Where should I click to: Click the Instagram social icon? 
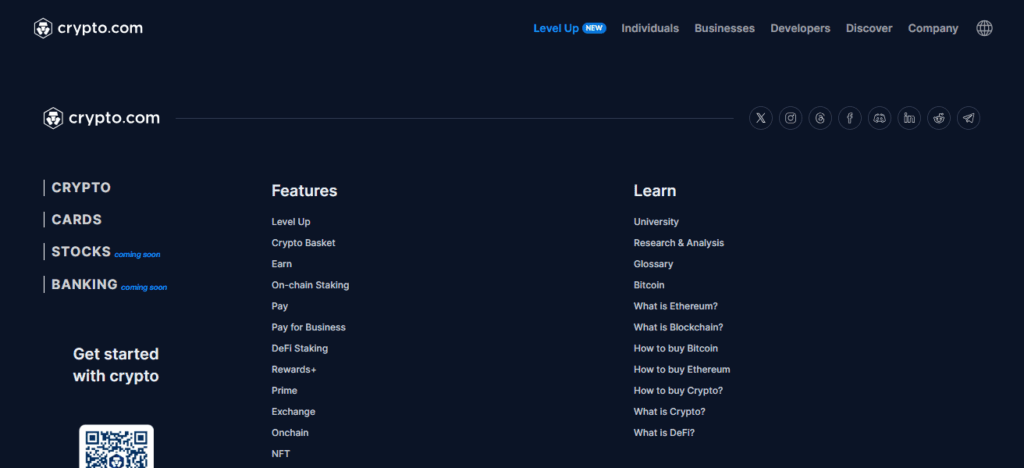[x=791, y=118]
